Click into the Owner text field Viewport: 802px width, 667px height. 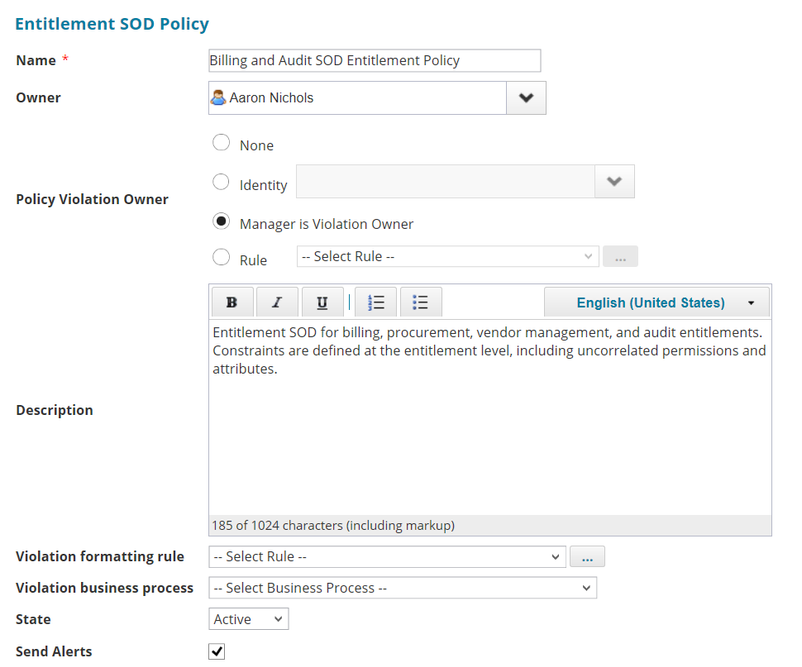(x=358, y=98)
